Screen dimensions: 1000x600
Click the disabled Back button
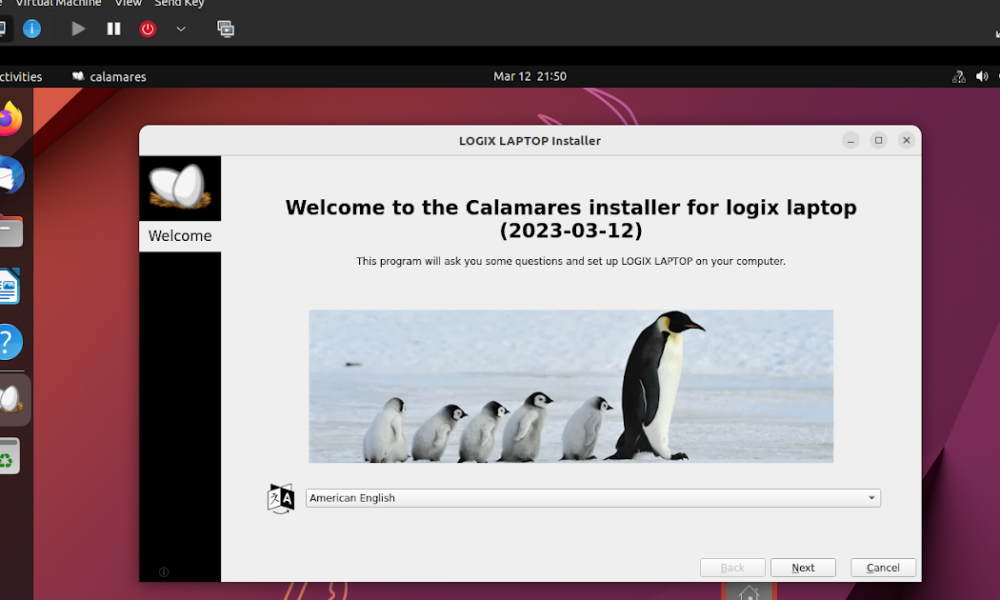coord(733,567)
